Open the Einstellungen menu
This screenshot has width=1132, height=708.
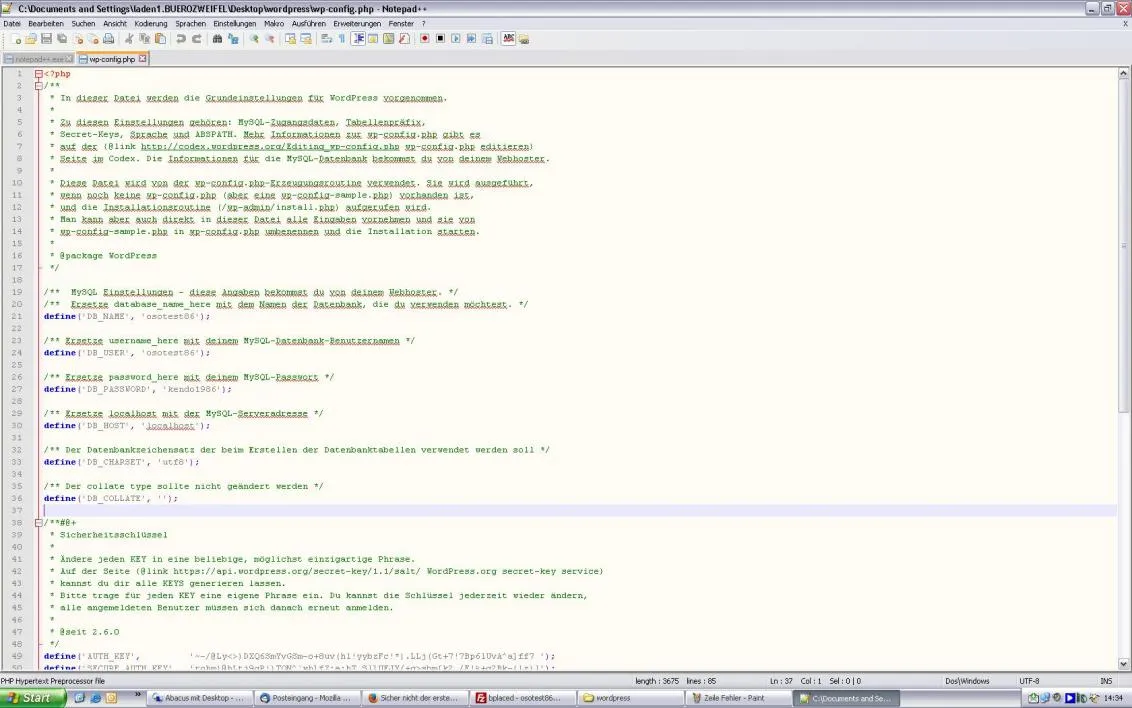235,24
